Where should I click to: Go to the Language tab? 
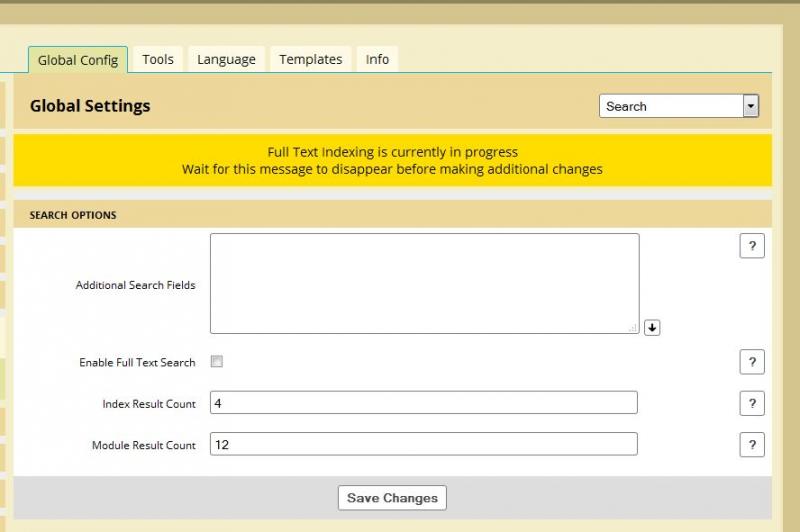(x=226, y=59)
